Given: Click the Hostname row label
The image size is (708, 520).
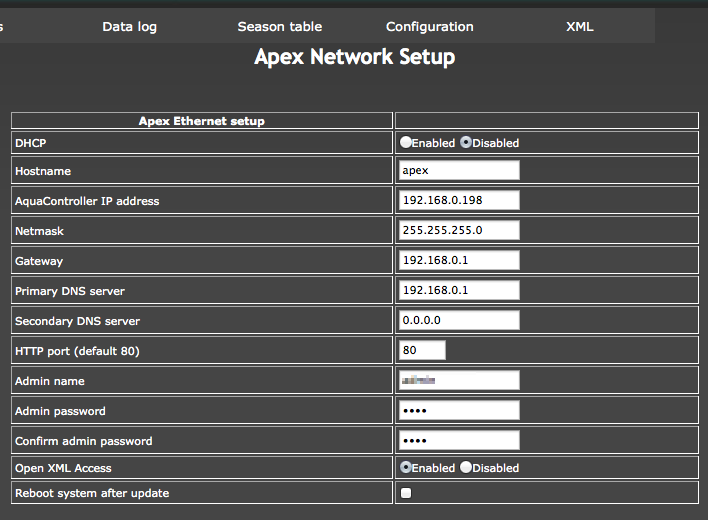Looking at the screenshot, I should pyautogui.click(x=43, y=171).
